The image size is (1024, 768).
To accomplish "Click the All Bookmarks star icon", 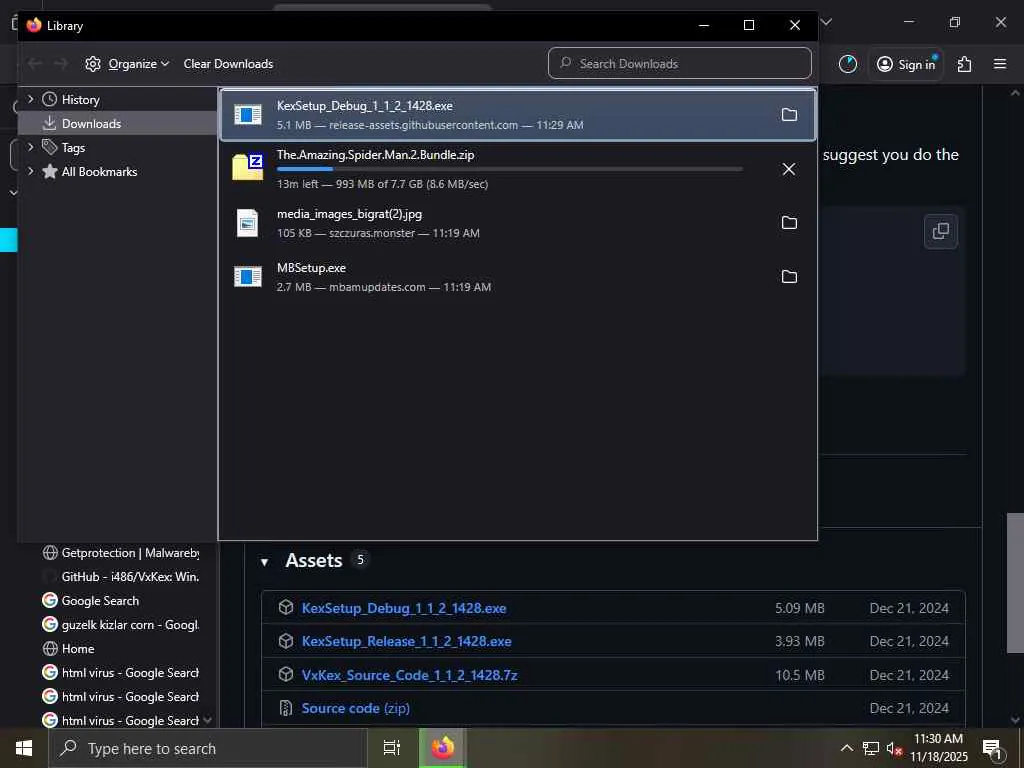I will click(x=50, y=171).
